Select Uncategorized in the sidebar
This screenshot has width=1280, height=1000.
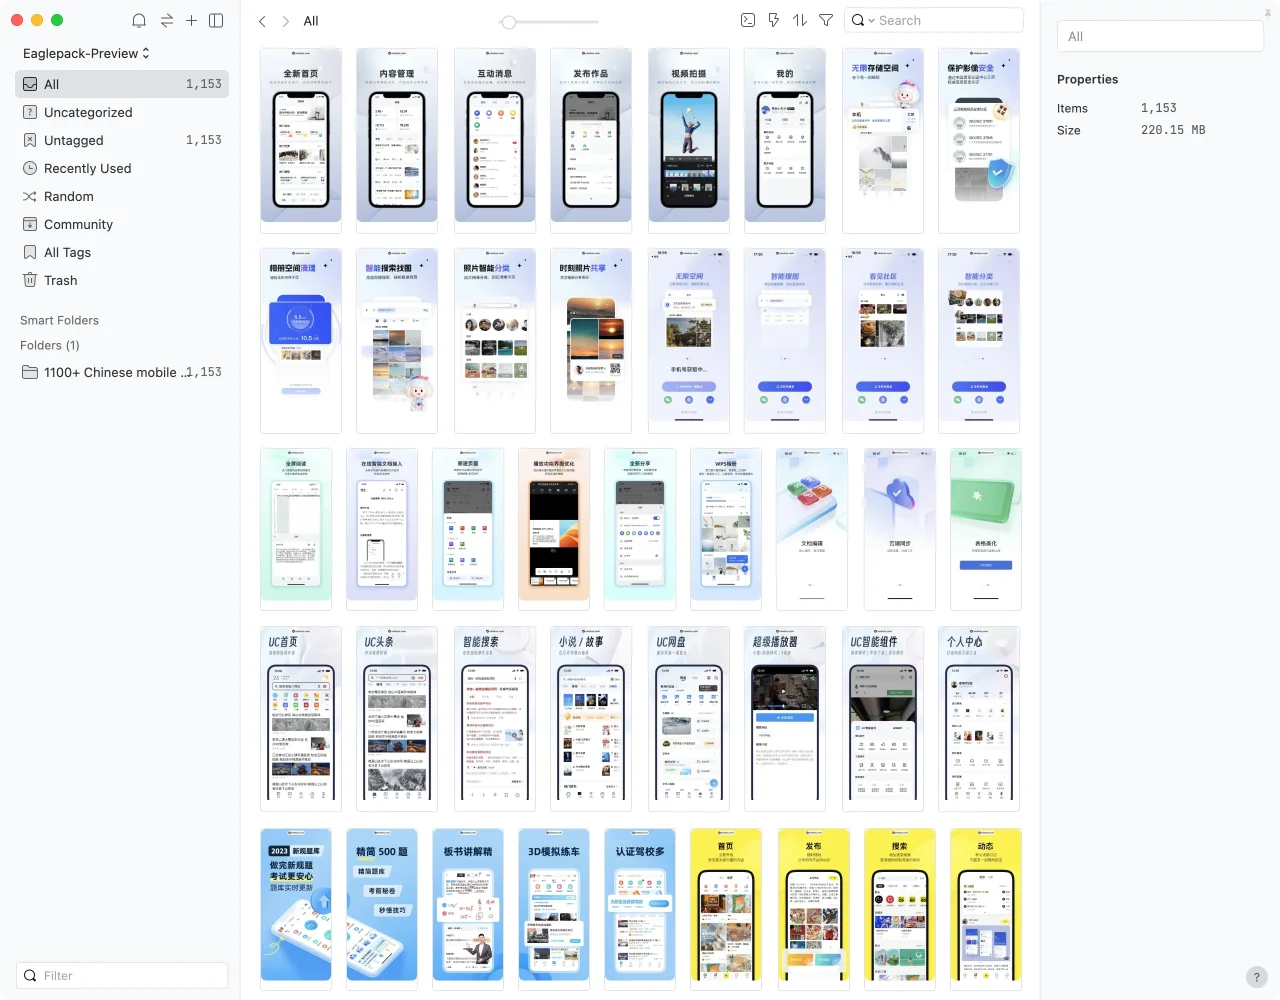tap(88, 112)
